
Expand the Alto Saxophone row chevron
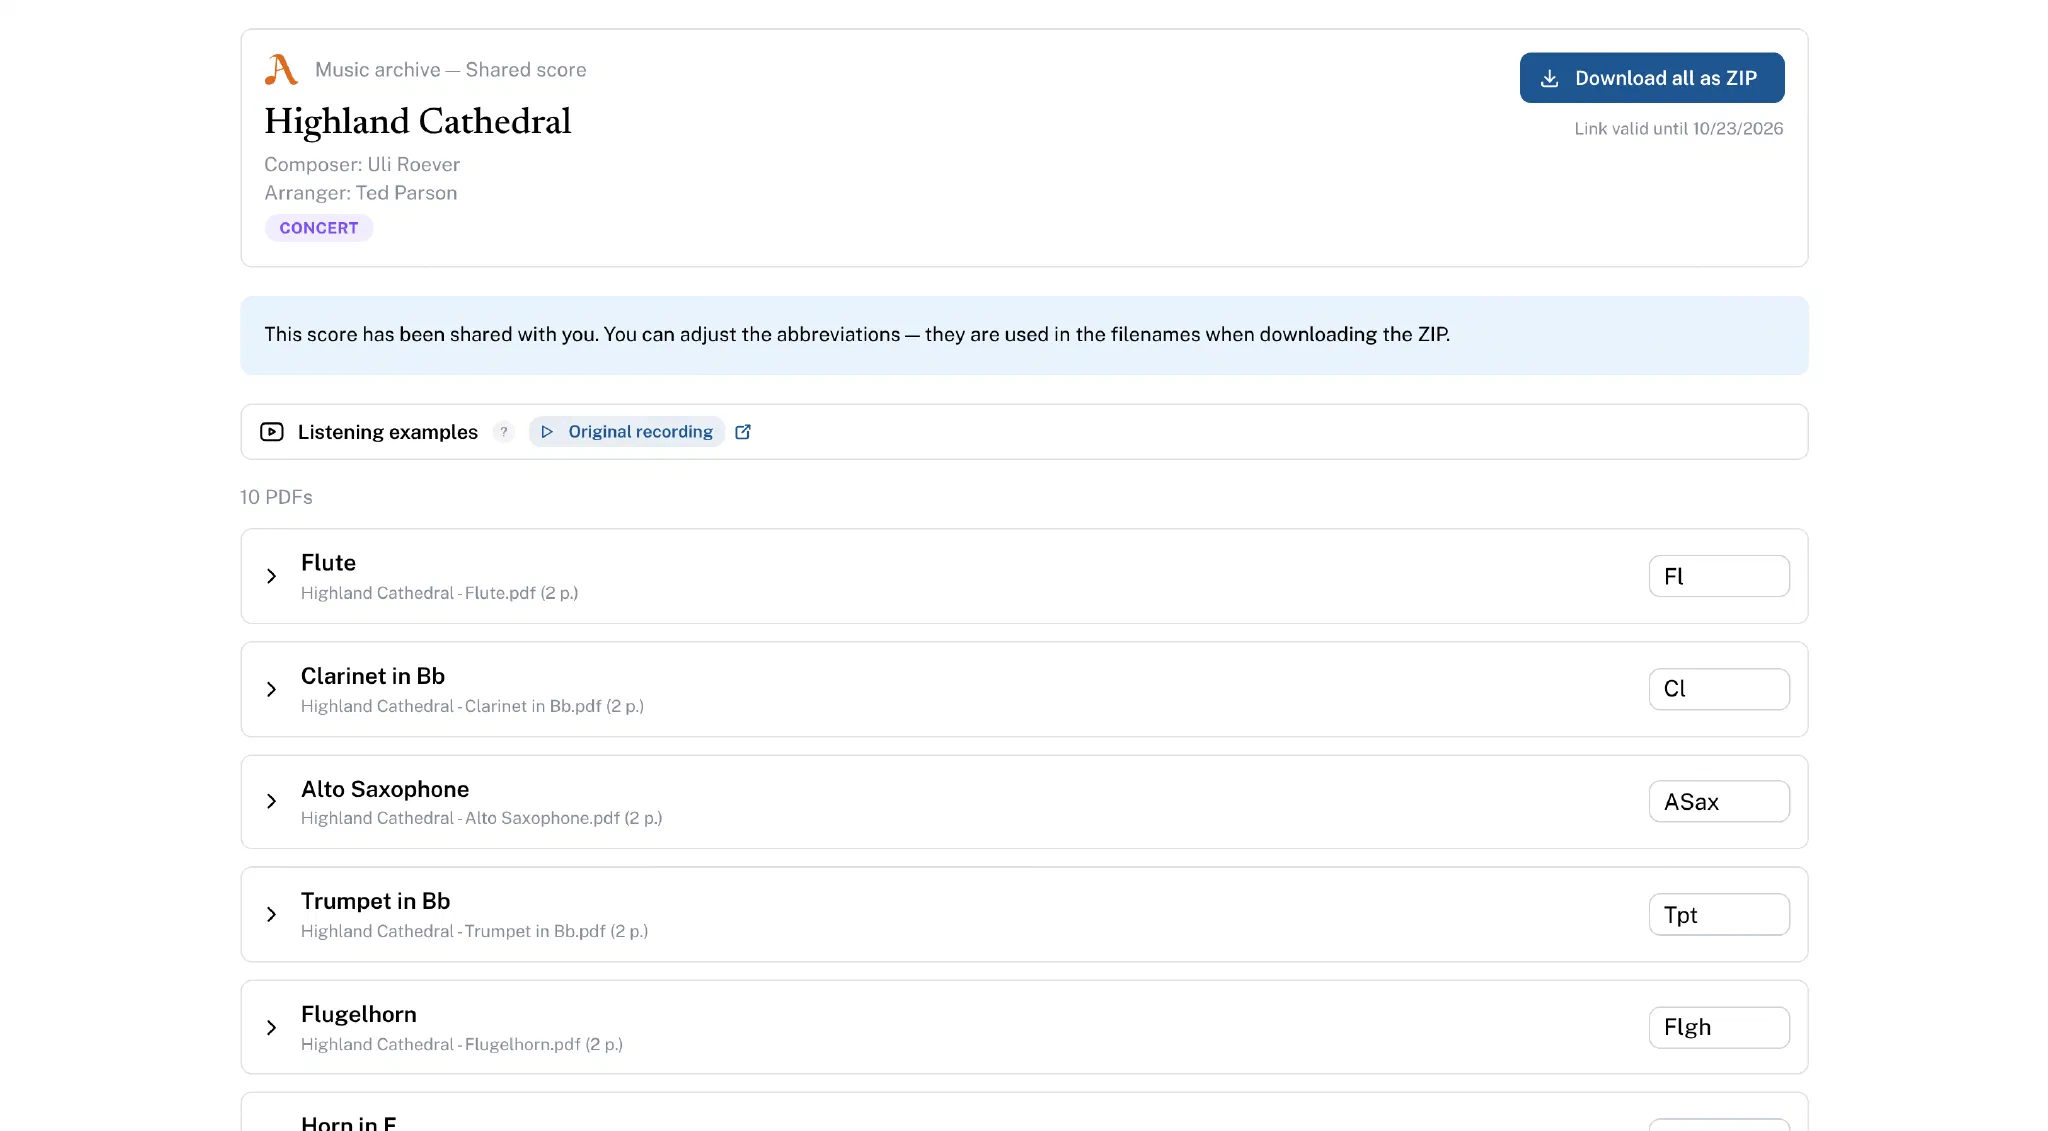(x=271, y=801)
